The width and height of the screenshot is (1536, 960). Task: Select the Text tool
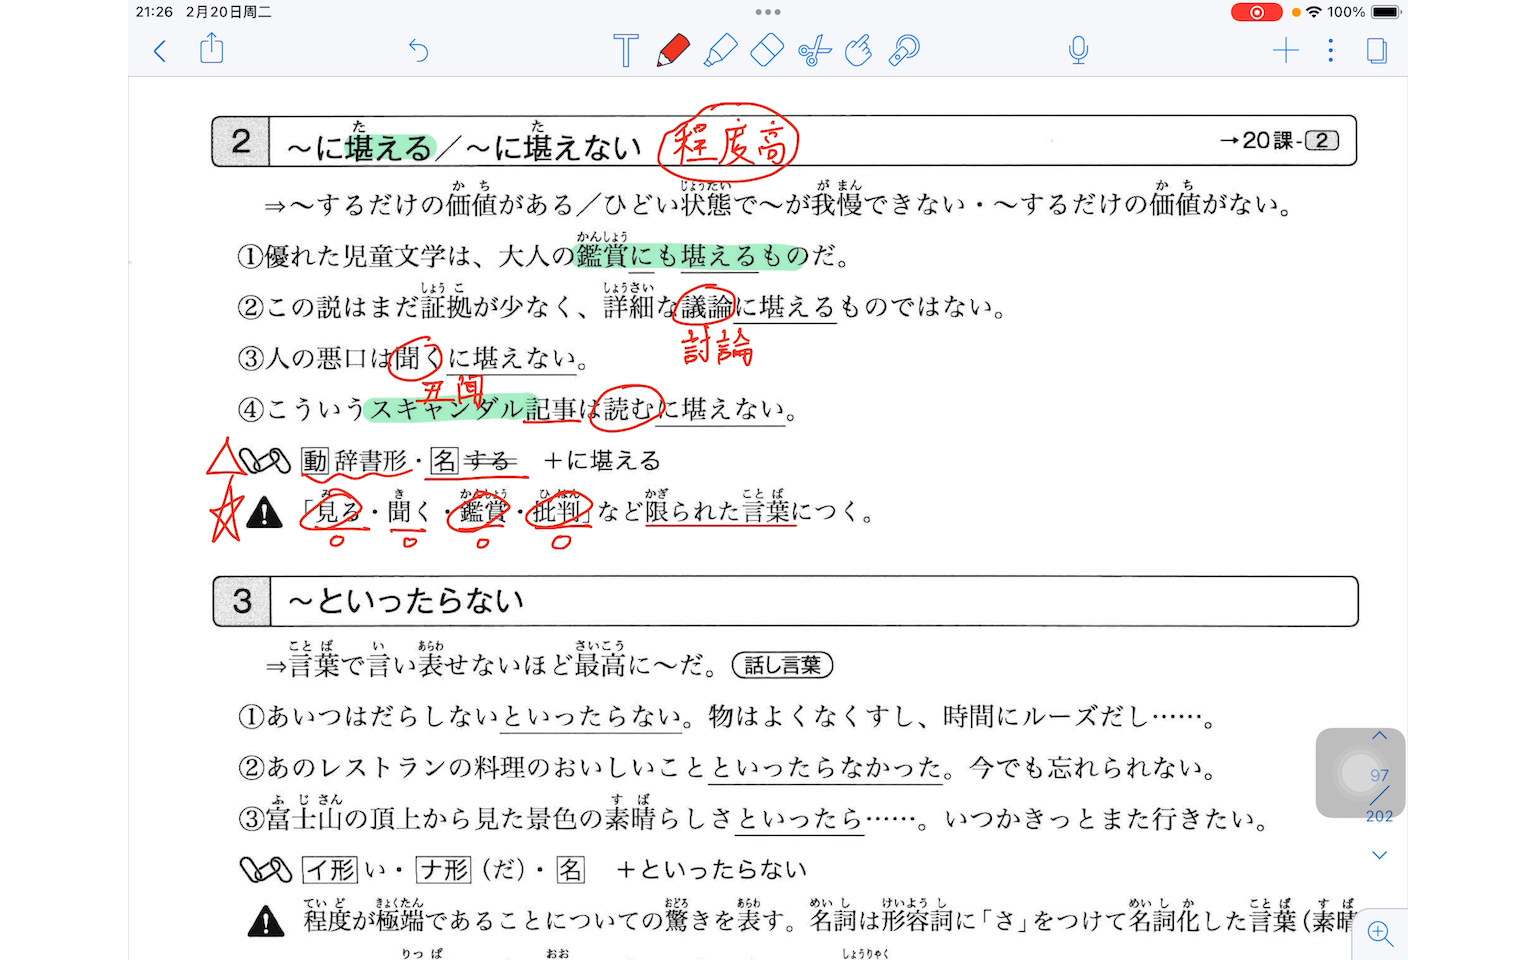point(626,50)
